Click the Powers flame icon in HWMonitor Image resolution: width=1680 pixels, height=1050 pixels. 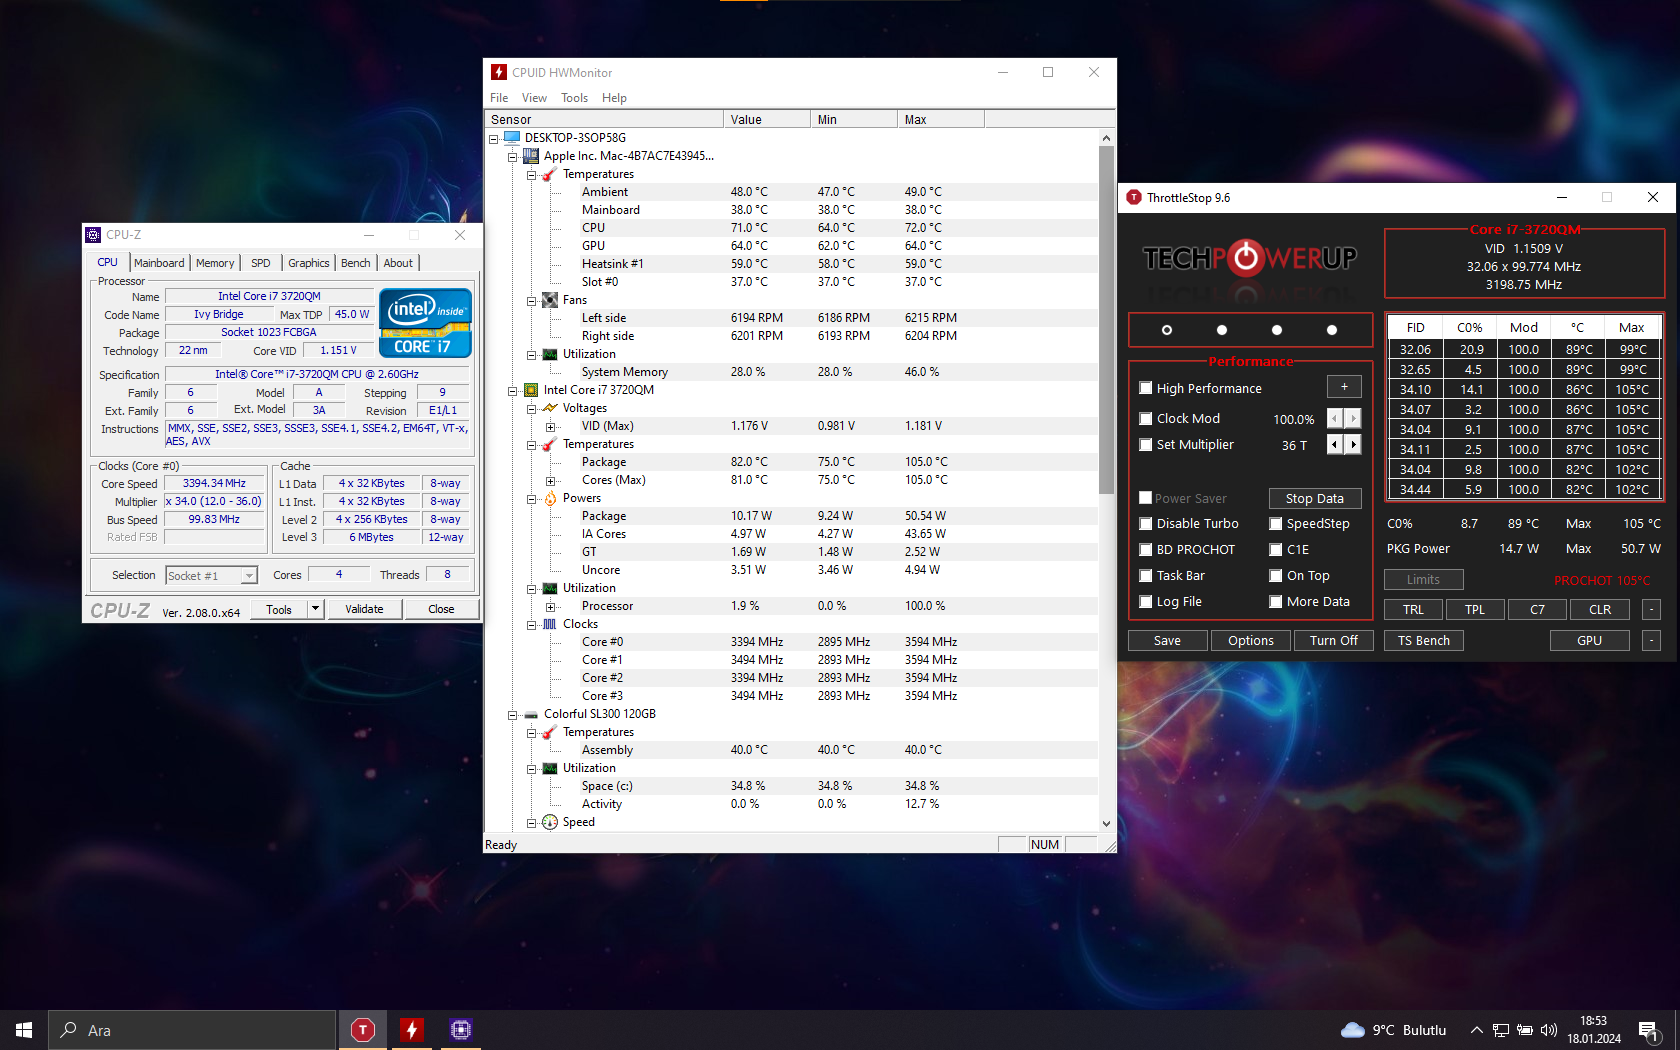[550, 498]
